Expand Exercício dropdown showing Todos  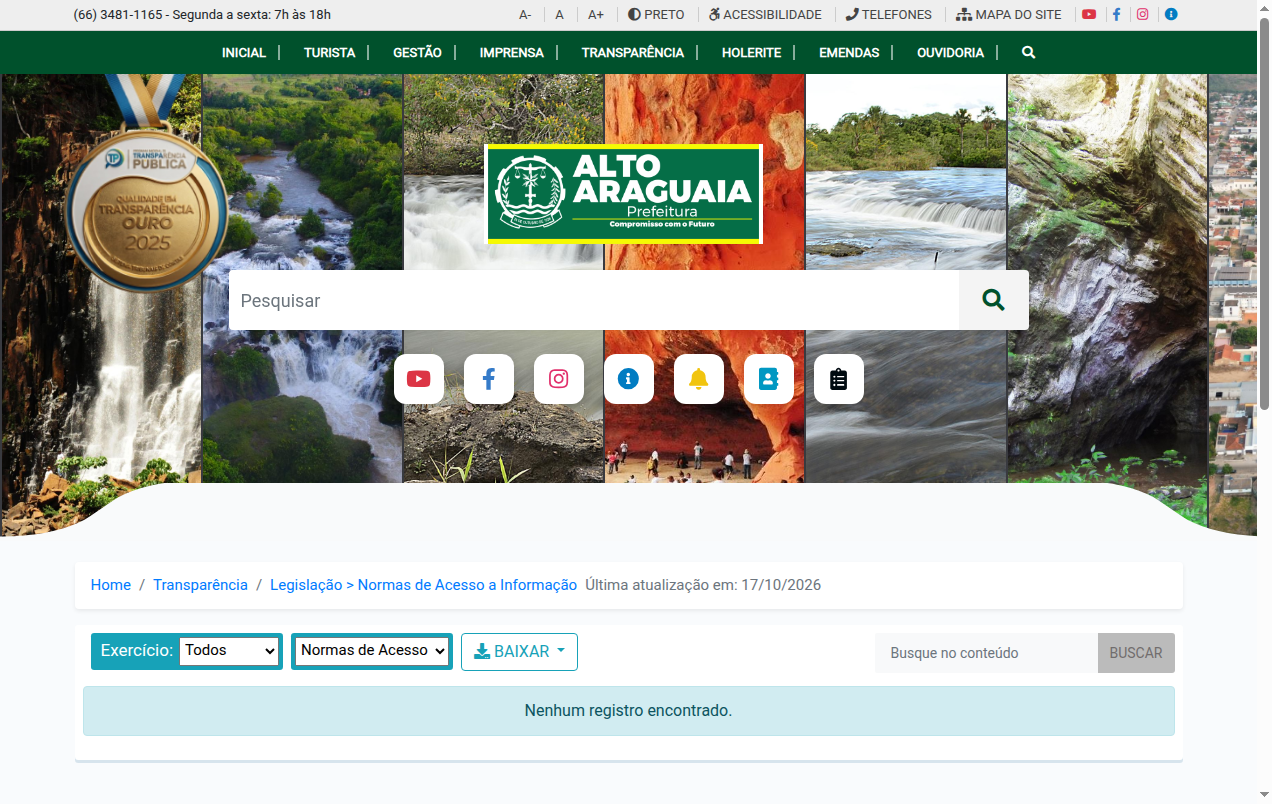(229, 651)
